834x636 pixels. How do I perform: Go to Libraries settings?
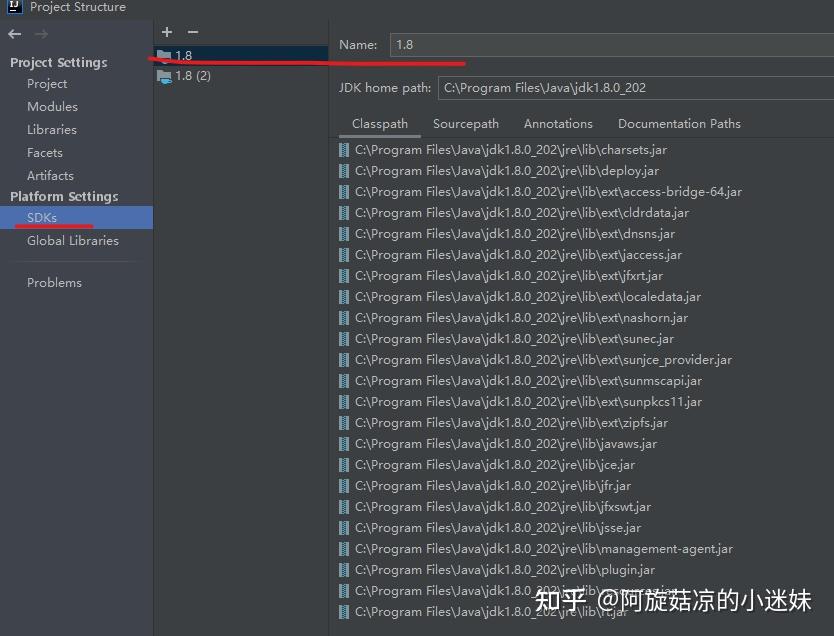52,129
